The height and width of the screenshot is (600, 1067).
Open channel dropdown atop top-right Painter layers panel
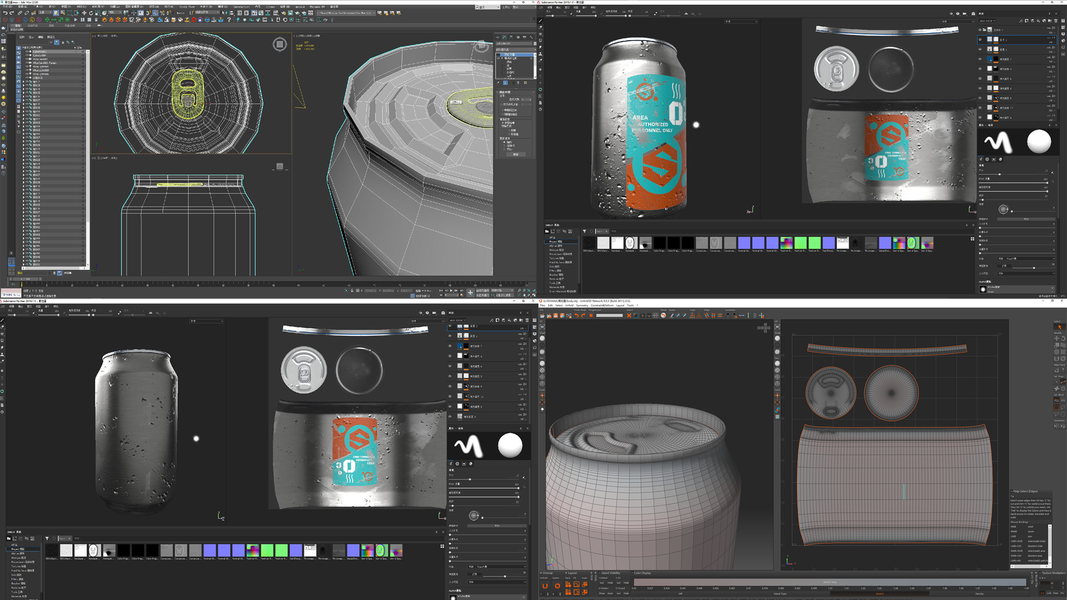pos(987,20)
